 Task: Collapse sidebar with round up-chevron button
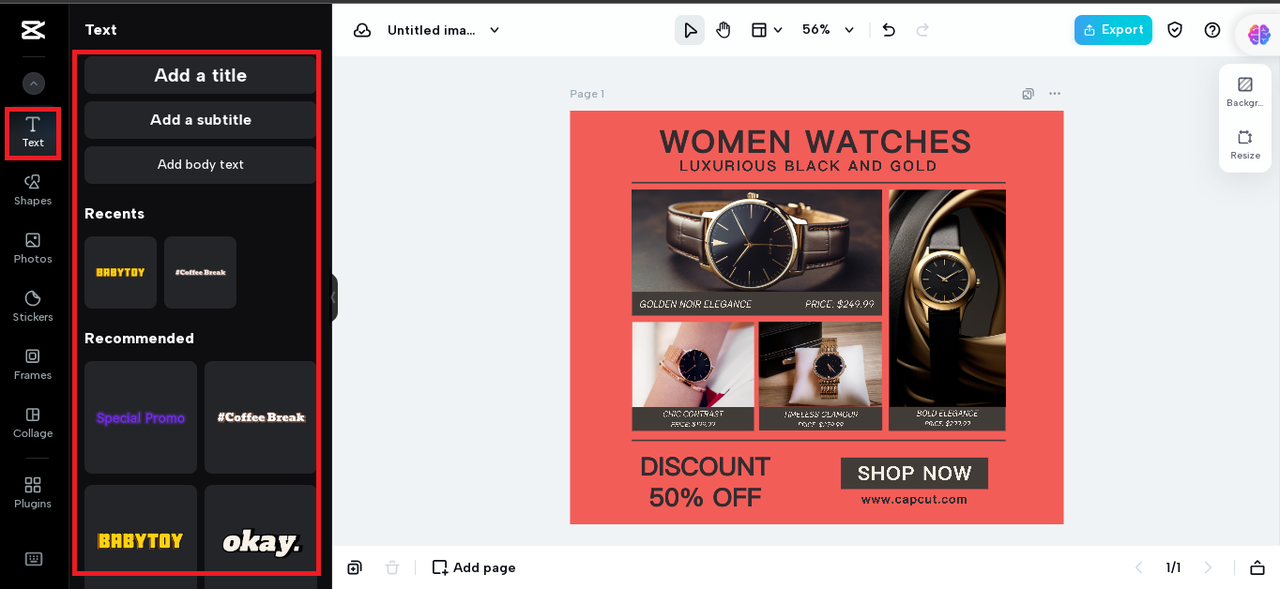tap(34, 84)
